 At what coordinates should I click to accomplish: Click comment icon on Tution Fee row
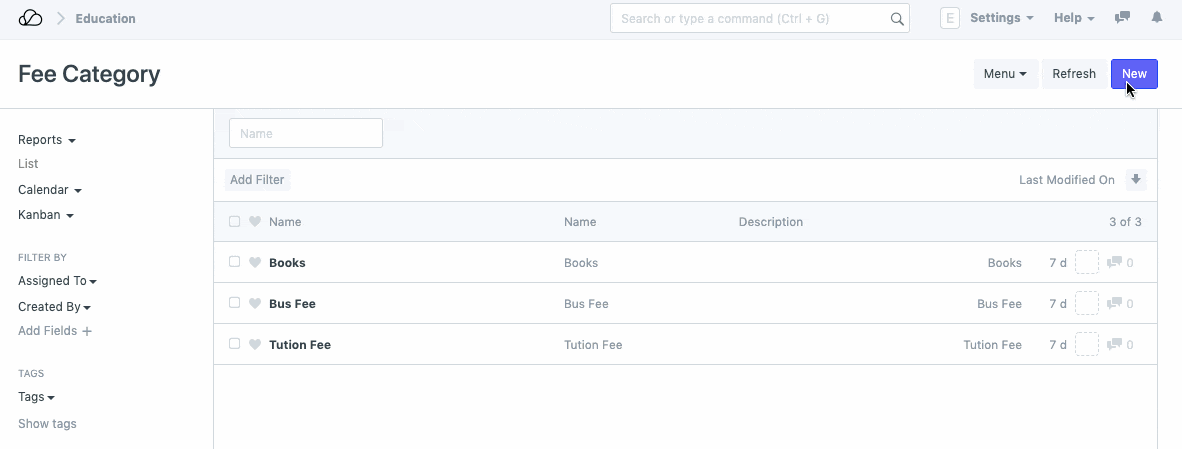pos(1114,344)
